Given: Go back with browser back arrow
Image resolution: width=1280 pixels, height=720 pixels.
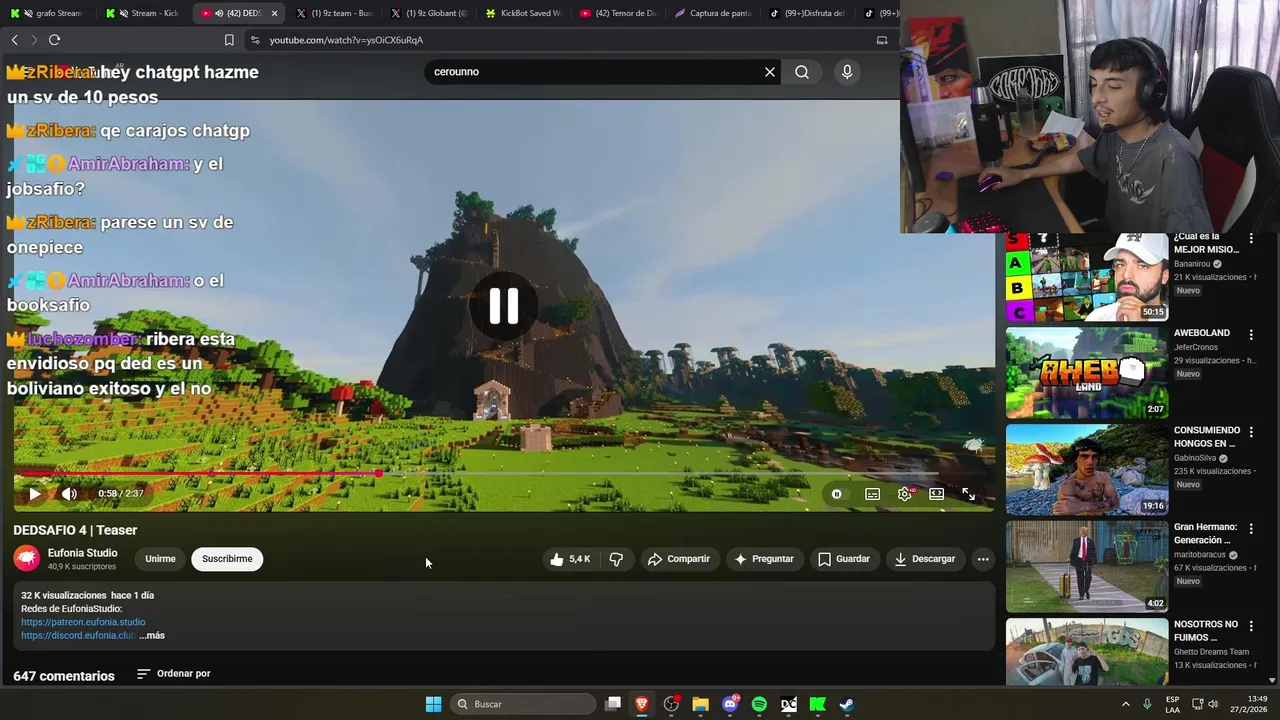Looking at the screenshot, I should (14, 40).
